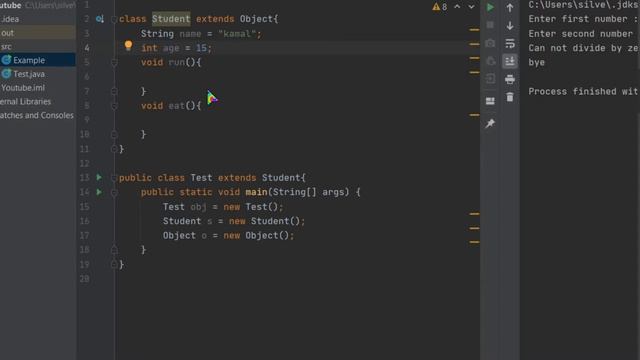Viewport: 640px width, 360px height.
Task: Click the yellow lightbulb quick-fix icon
Action: tap(128, 45)
